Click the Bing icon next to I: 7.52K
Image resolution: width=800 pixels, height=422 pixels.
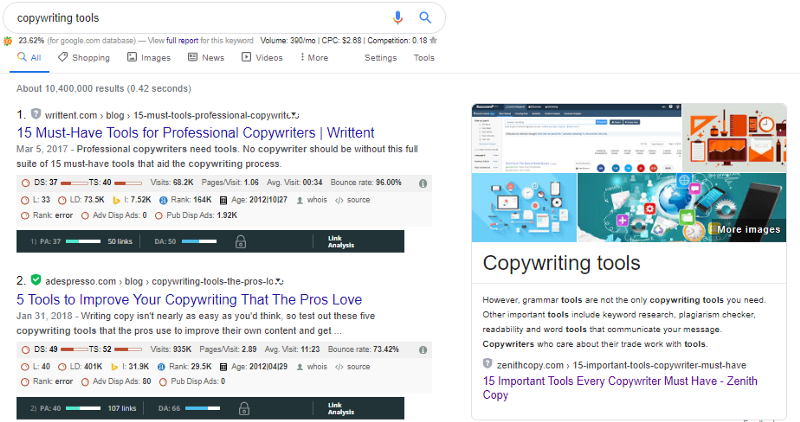[116, 200]
